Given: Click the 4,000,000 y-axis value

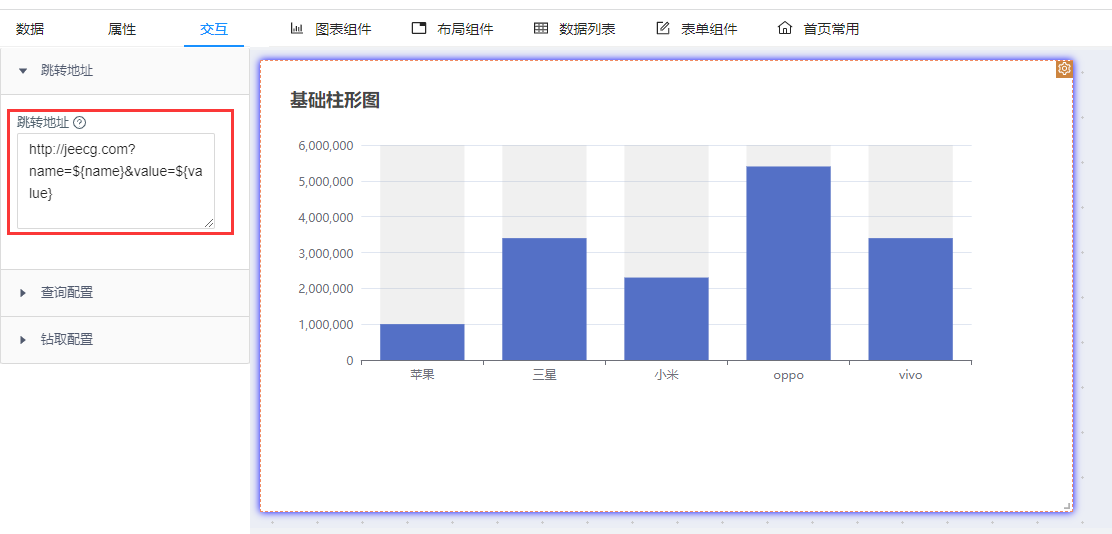Looking at the screenshot, I should pyautogui.click(x=327, y=217).
